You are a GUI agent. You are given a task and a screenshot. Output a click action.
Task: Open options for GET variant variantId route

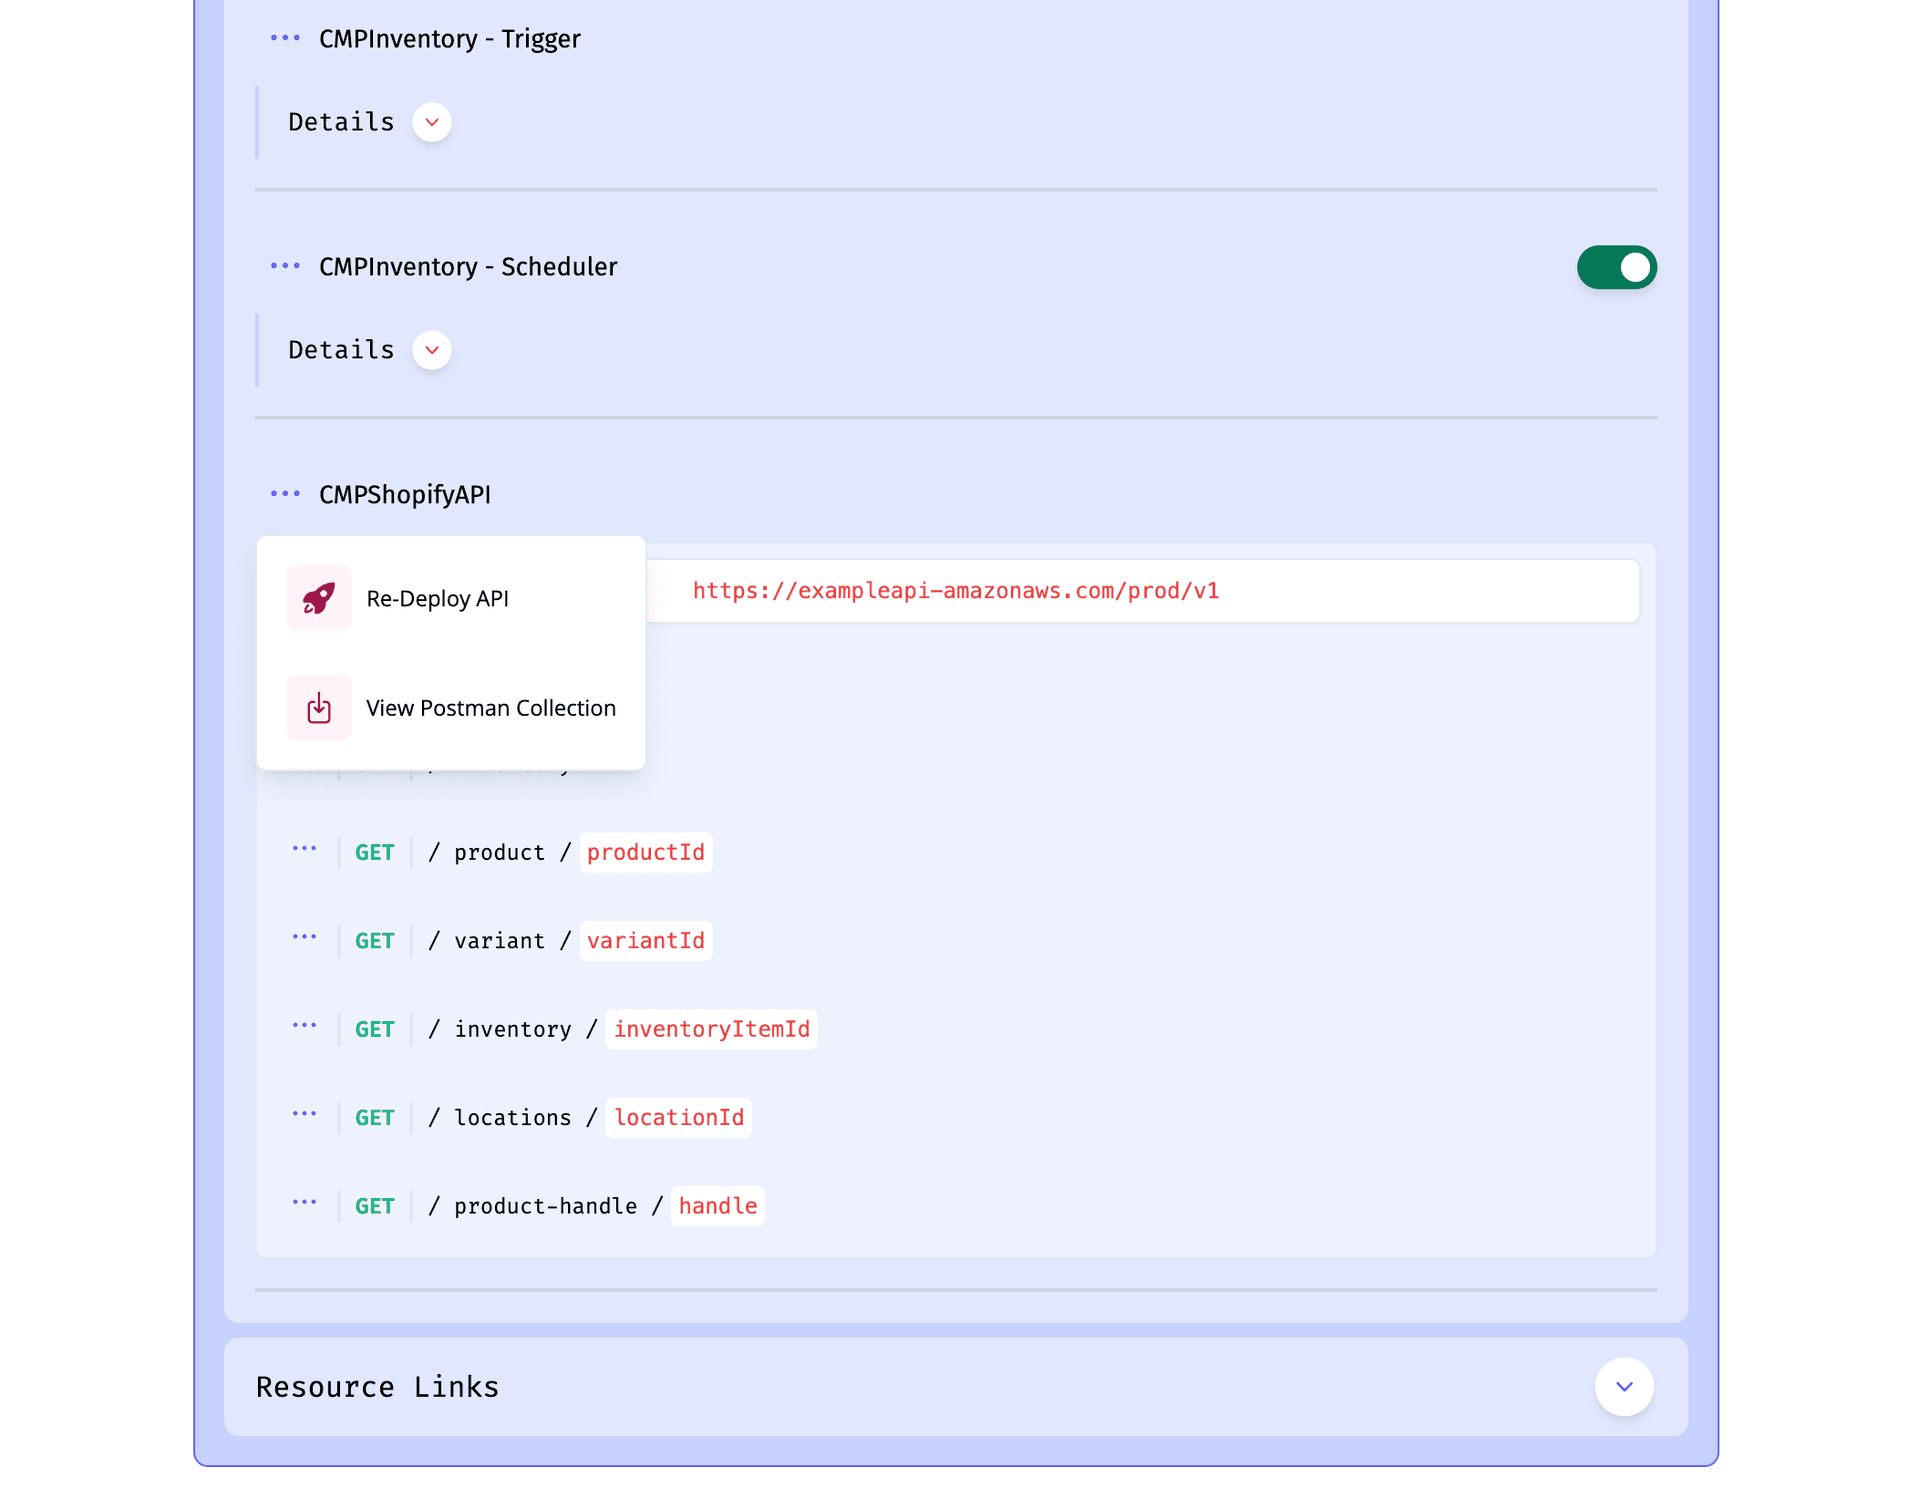click(305, 937)
